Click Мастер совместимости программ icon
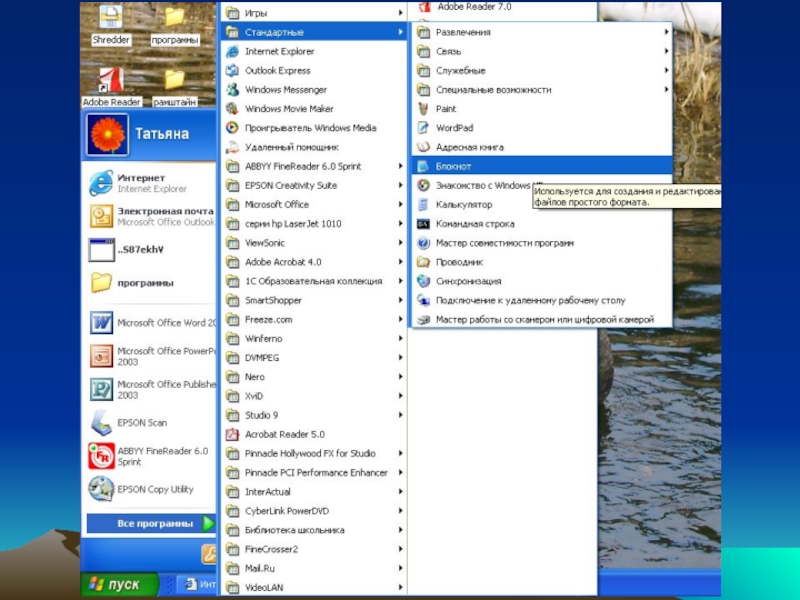This screenshot has width=800, height=600. 423,243
